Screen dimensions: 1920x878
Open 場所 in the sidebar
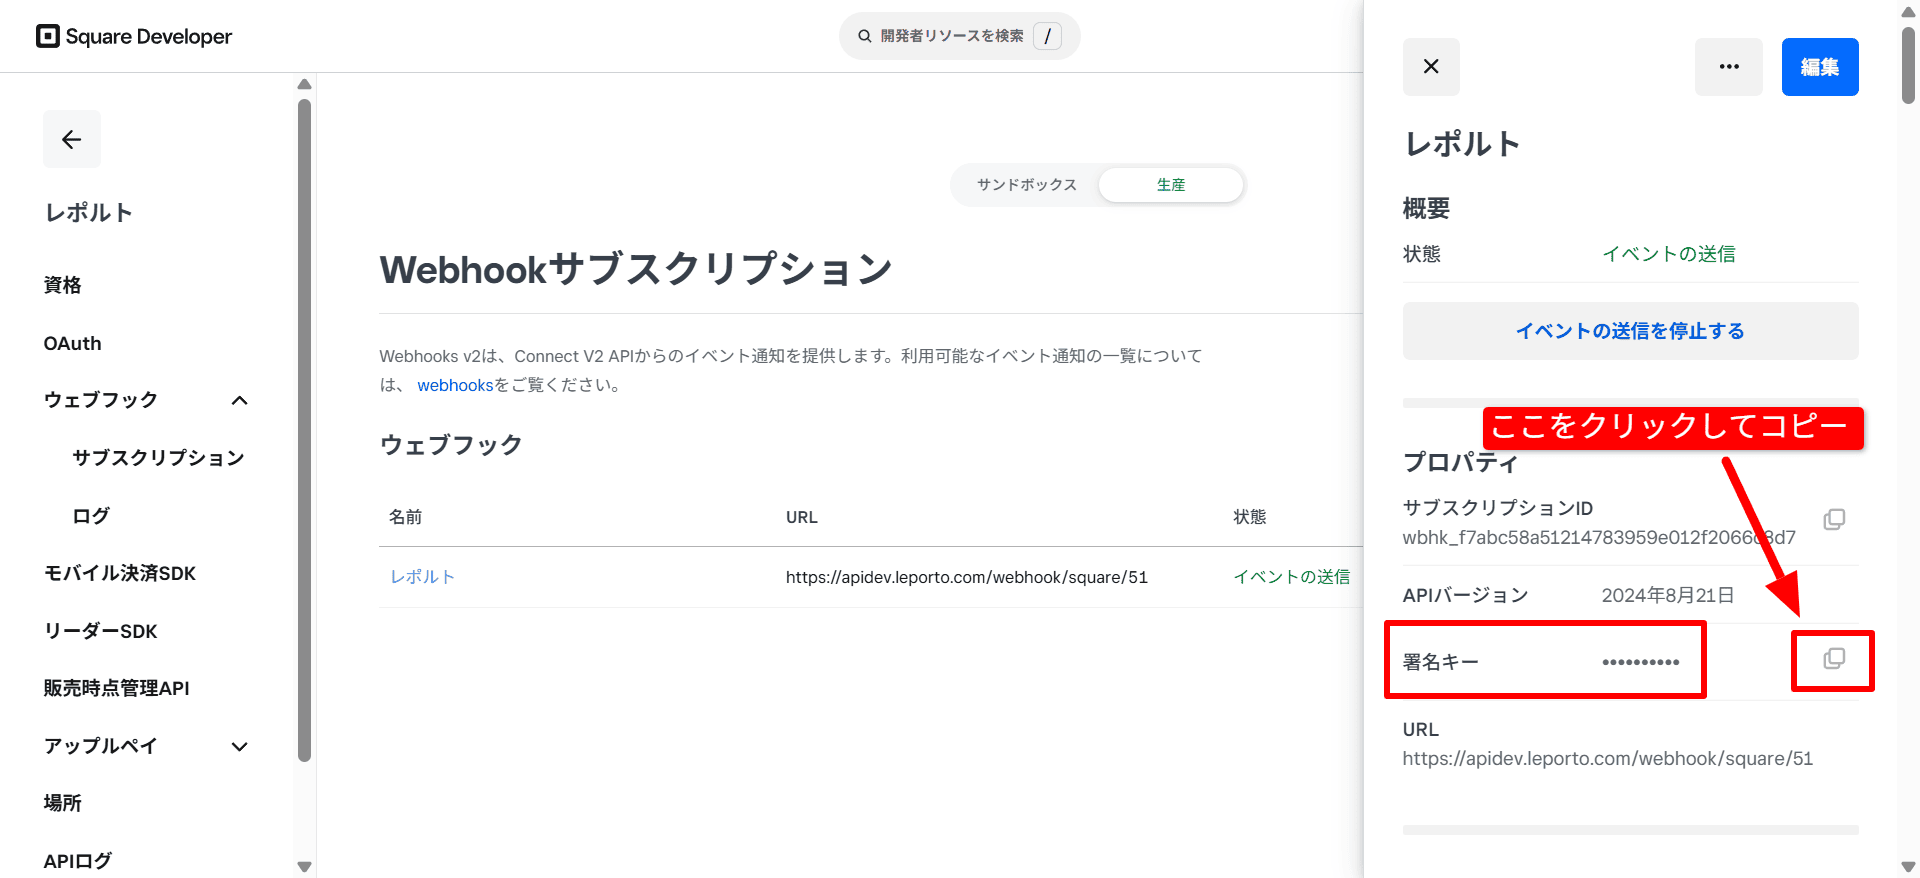coord(62,803)
